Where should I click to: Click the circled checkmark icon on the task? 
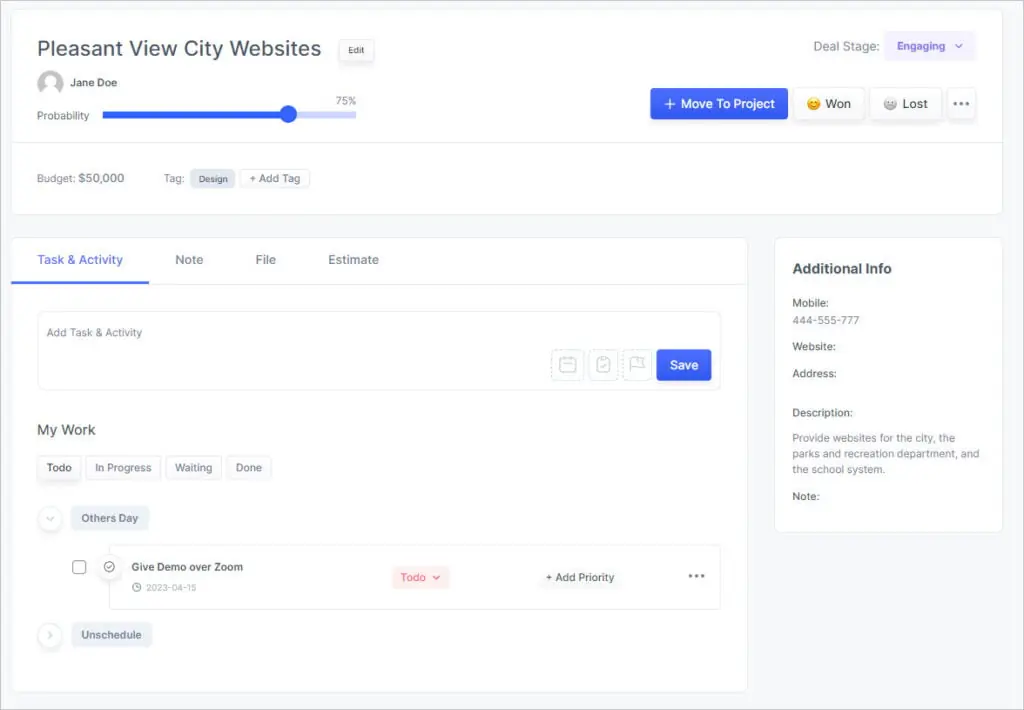109,567
